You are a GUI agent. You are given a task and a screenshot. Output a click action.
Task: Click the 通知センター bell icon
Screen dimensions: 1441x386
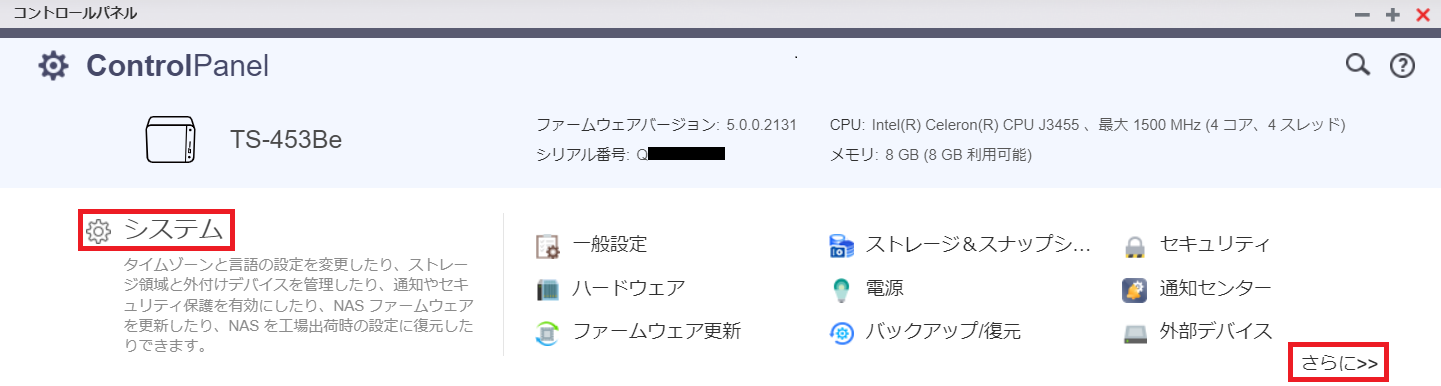click(1134, 290)
